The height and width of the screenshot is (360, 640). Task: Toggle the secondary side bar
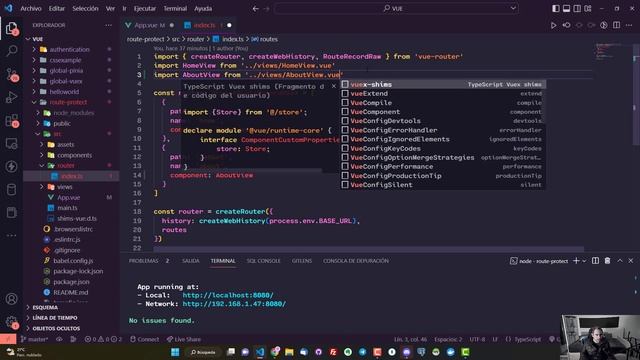pyautogui.click(x=577, y=8)
